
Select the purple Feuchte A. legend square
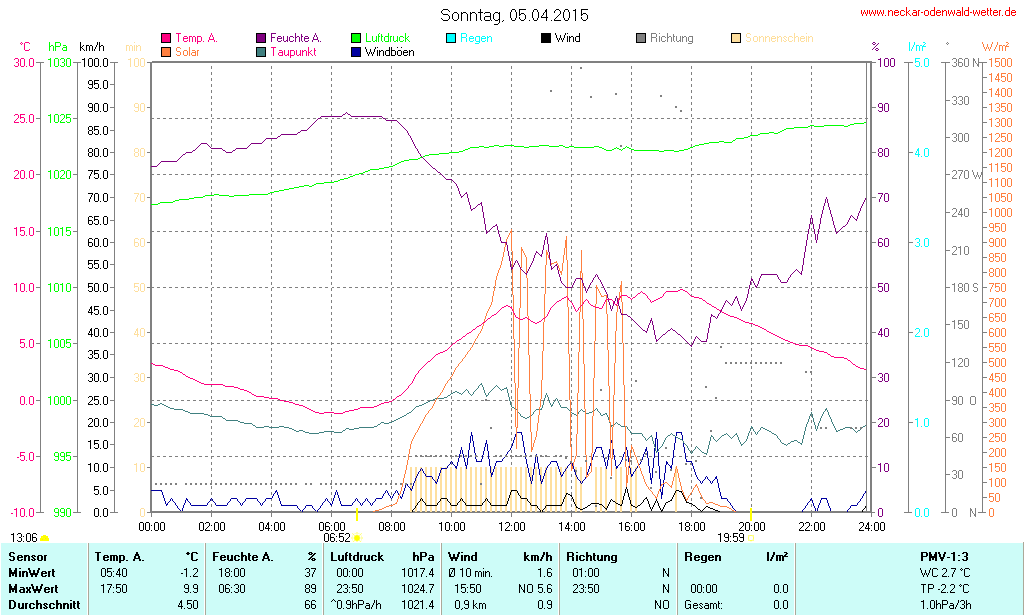pyautogui.click(x=261, y=38)
